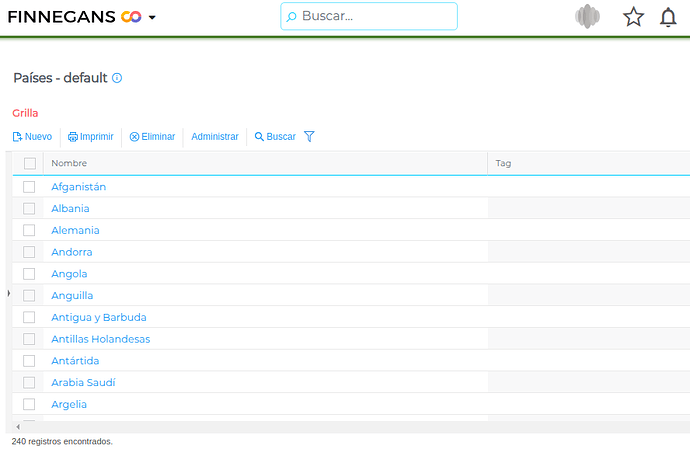The width and height of the screenshot is (690, 456).
Task: Open the Antillas Holandesas link
Action: click(x=100, y=339)
